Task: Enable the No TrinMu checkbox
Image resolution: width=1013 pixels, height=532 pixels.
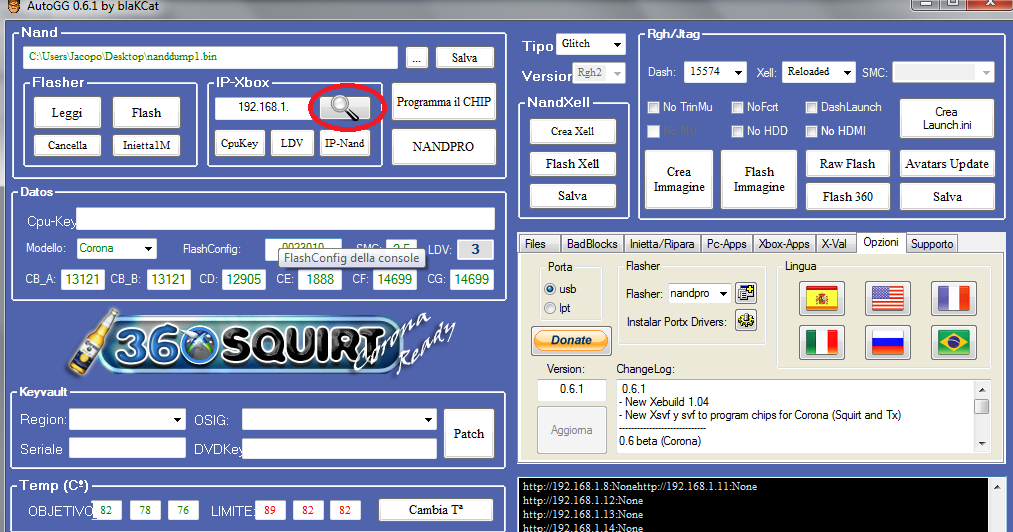Action: click(653, 107)
